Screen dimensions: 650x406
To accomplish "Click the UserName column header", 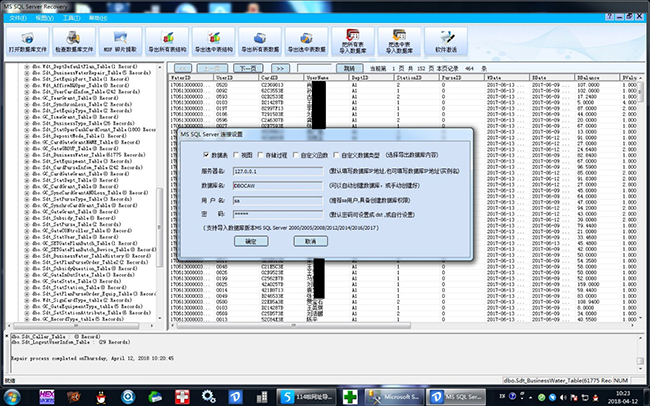I will click(x=326, y=78).
